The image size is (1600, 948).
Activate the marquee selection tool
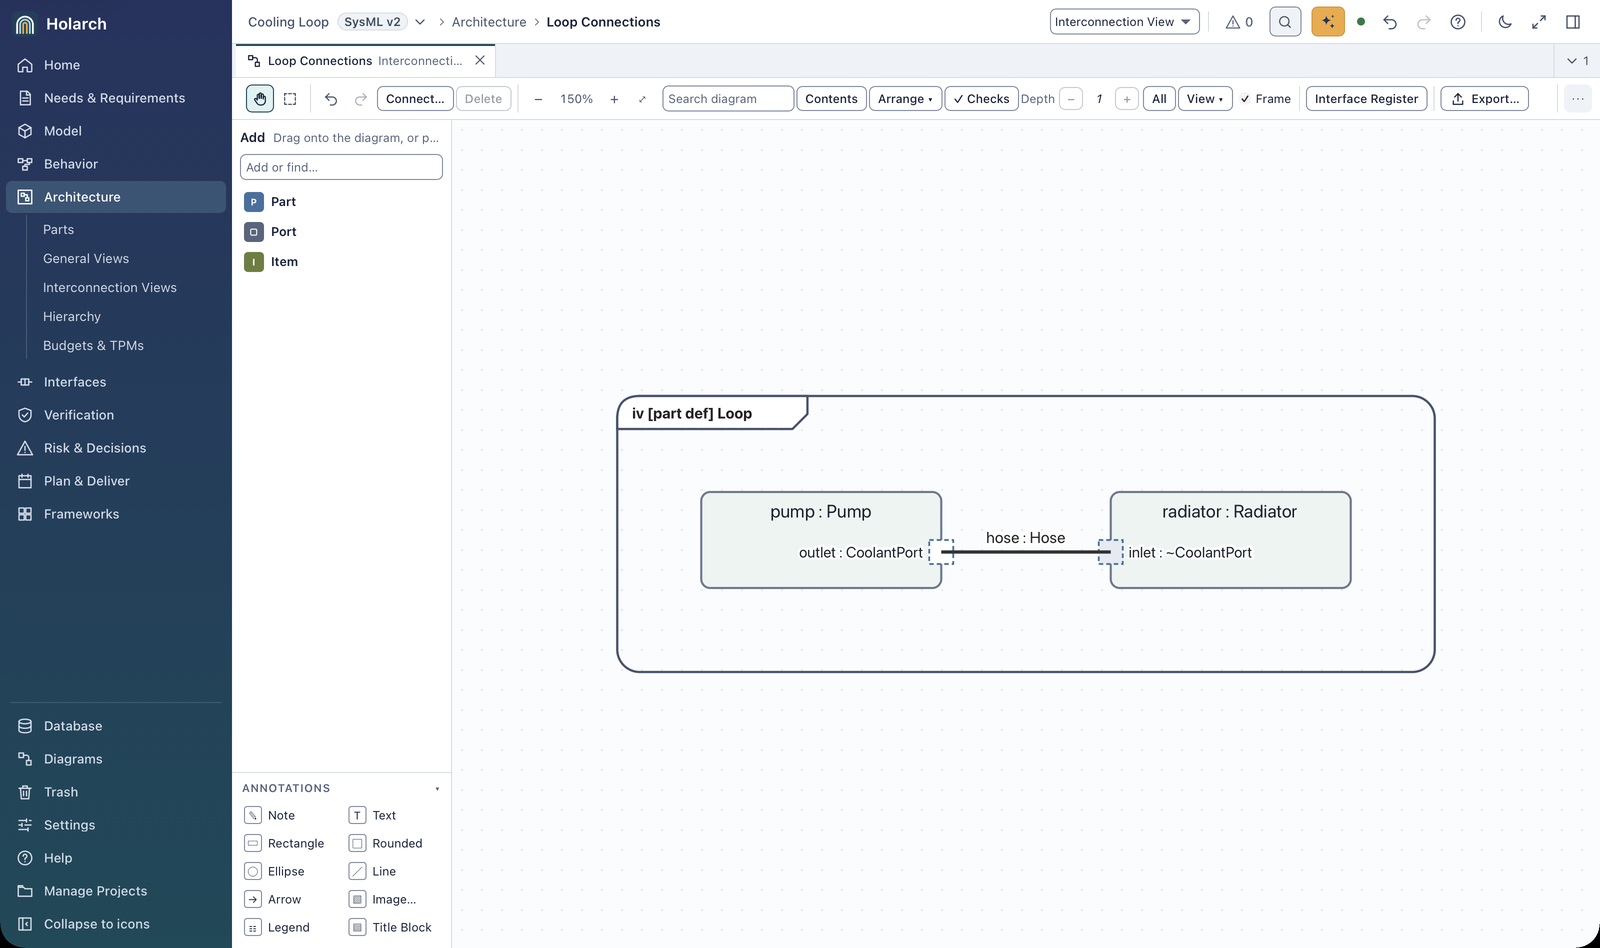point(290,99)
